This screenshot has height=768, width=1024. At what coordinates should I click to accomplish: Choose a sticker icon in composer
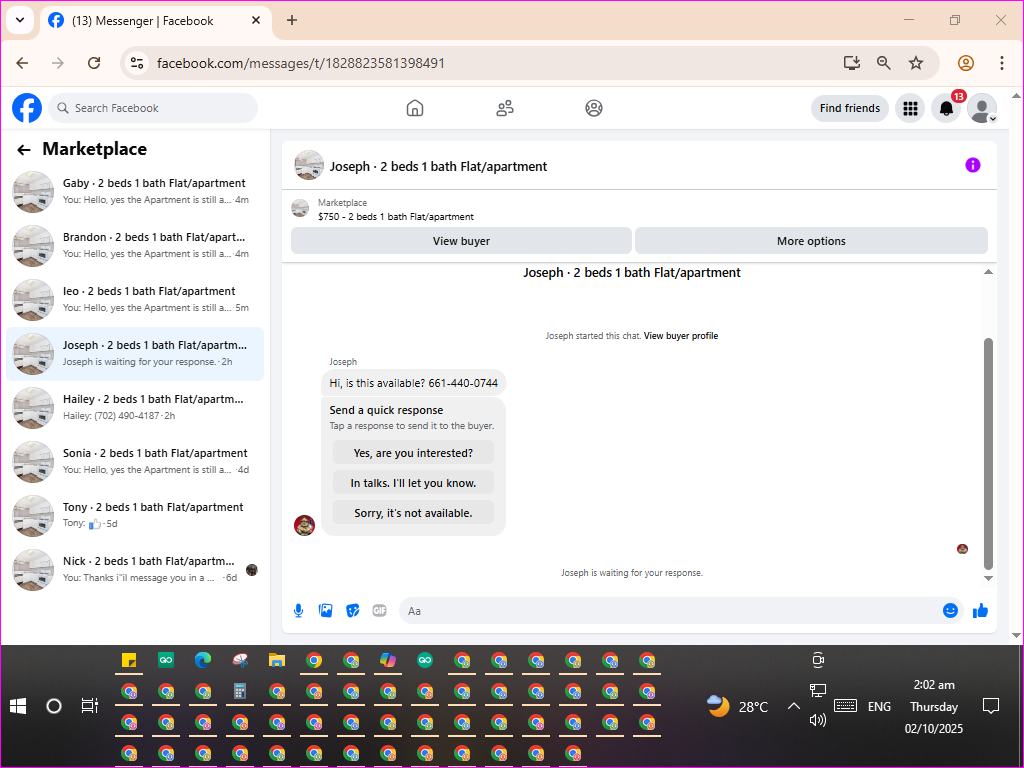(353, 611)
